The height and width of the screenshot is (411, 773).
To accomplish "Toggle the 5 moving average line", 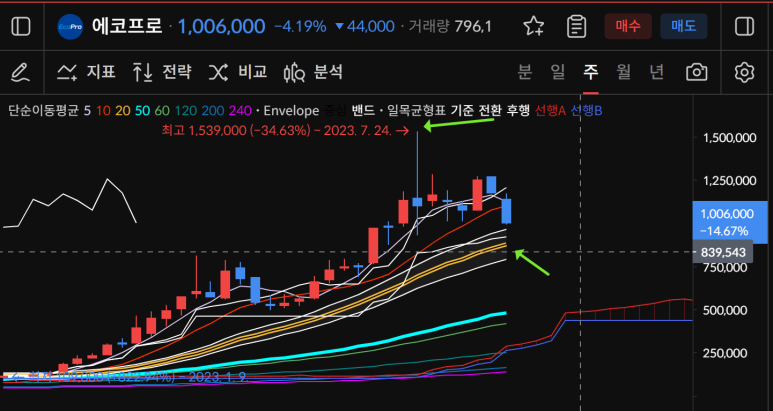I will click(87, 111).
